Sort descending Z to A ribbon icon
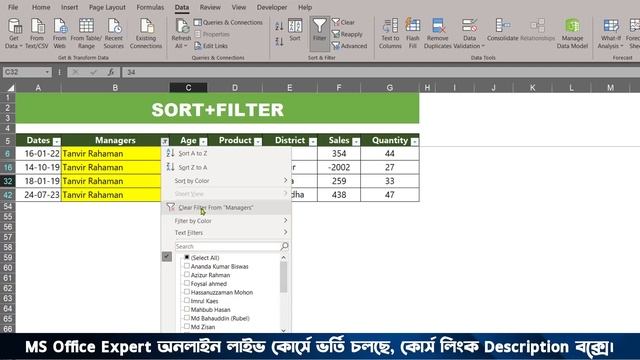This screenshot has height=360, width=640. (x=279, y=41)
